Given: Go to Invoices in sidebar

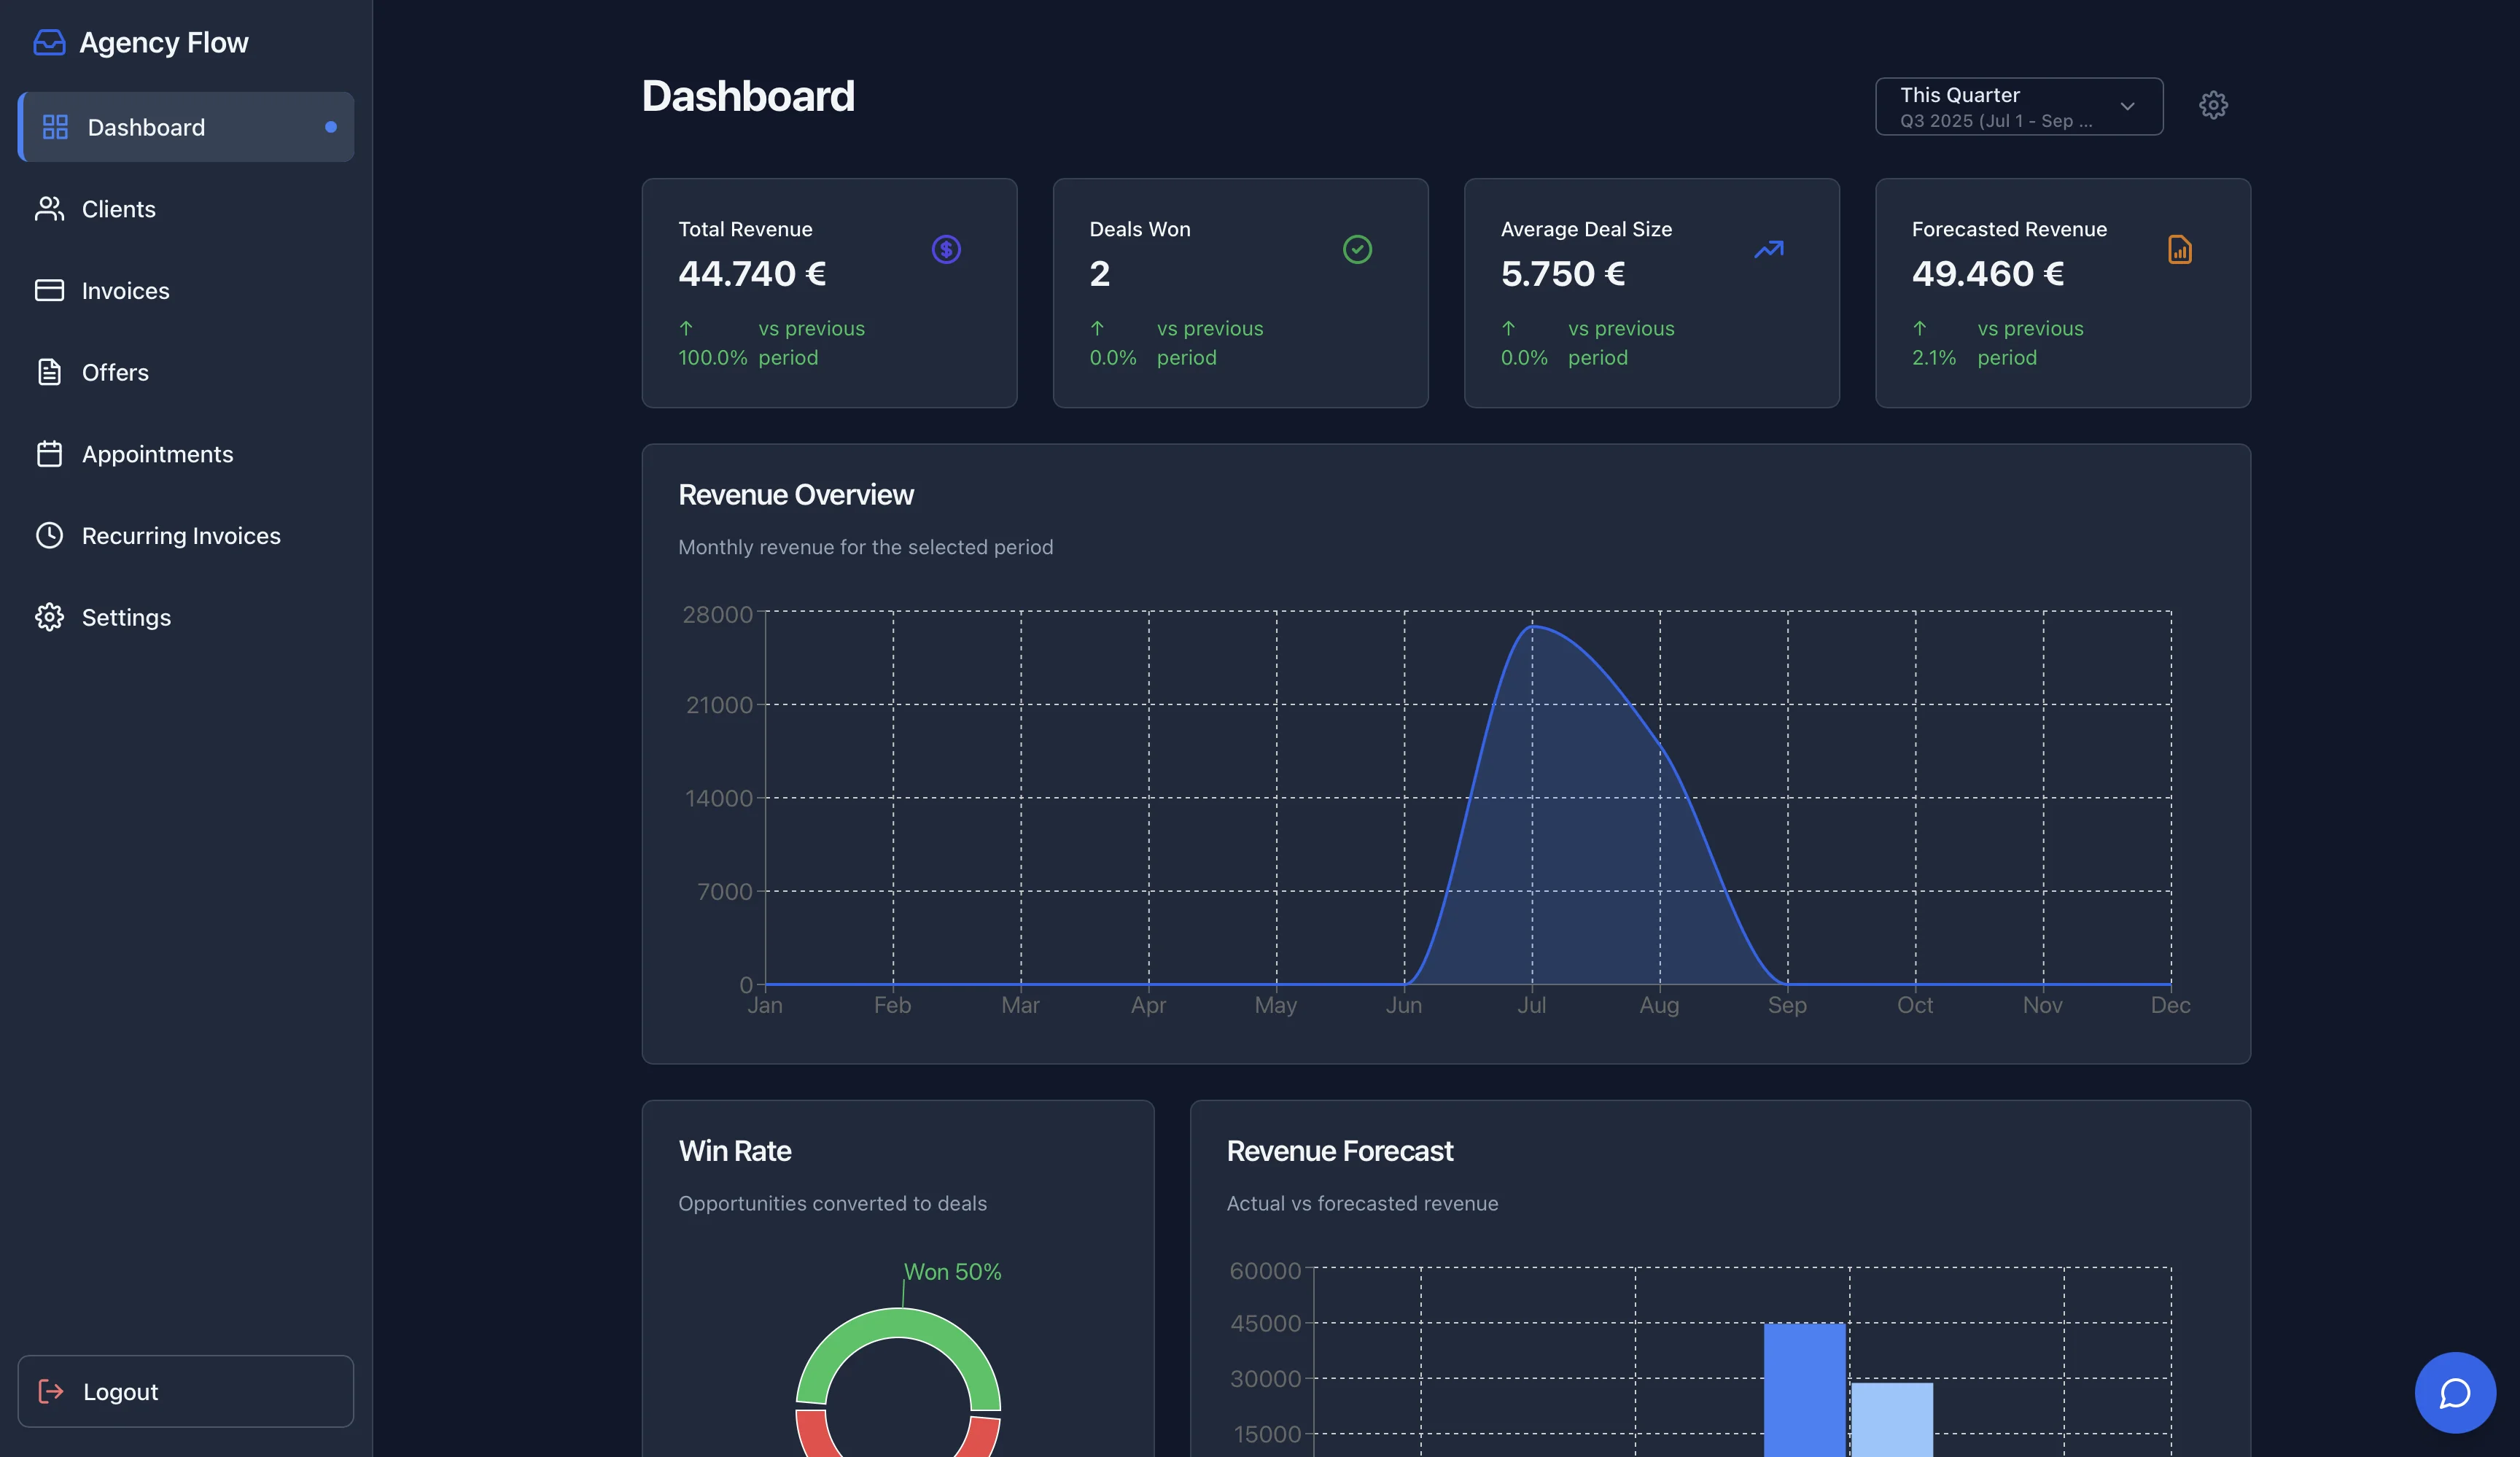Looking at the screenshot, I should pyautogui.click(x=125, y=291).
